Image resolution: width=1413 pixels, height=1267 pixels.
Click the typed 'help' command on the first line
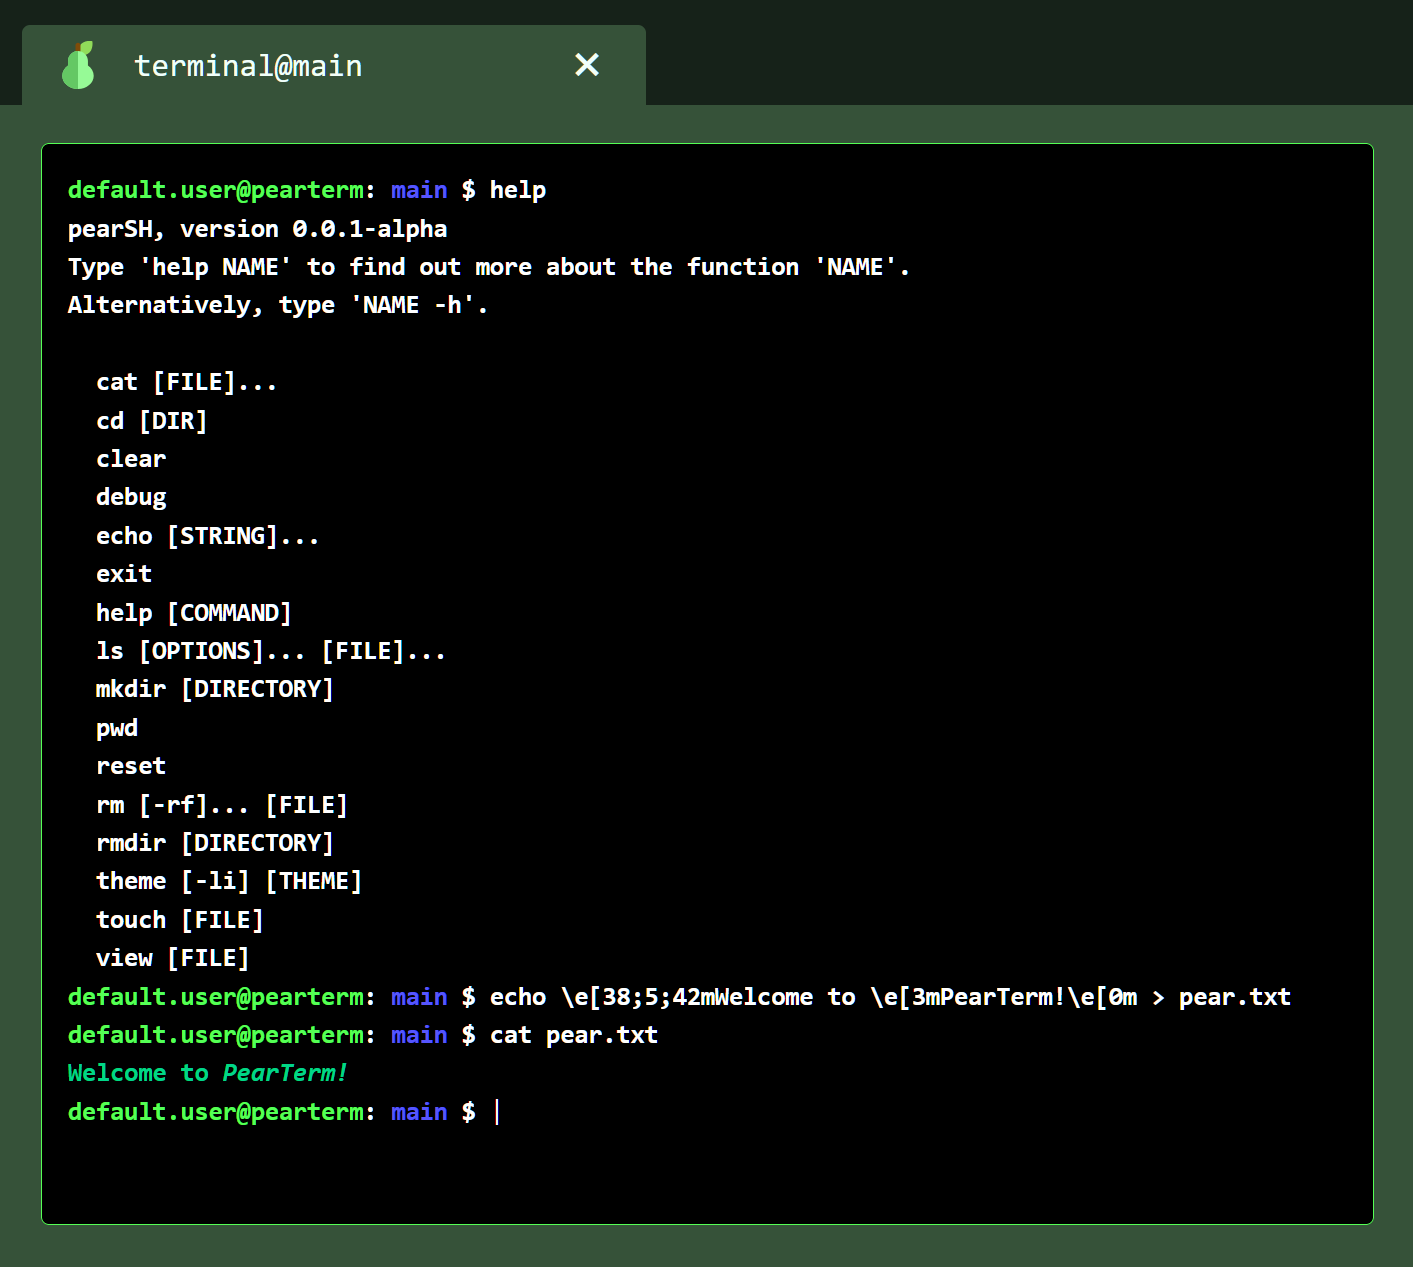coord(518,190)
